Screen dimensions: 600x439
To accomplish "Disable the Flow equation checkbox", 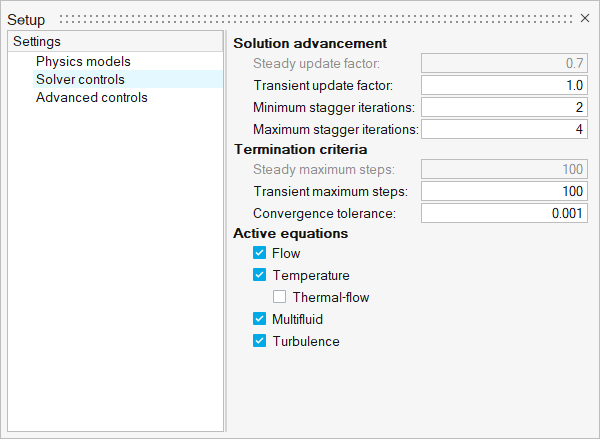I will pyautogui.click(x=260, y=254).
